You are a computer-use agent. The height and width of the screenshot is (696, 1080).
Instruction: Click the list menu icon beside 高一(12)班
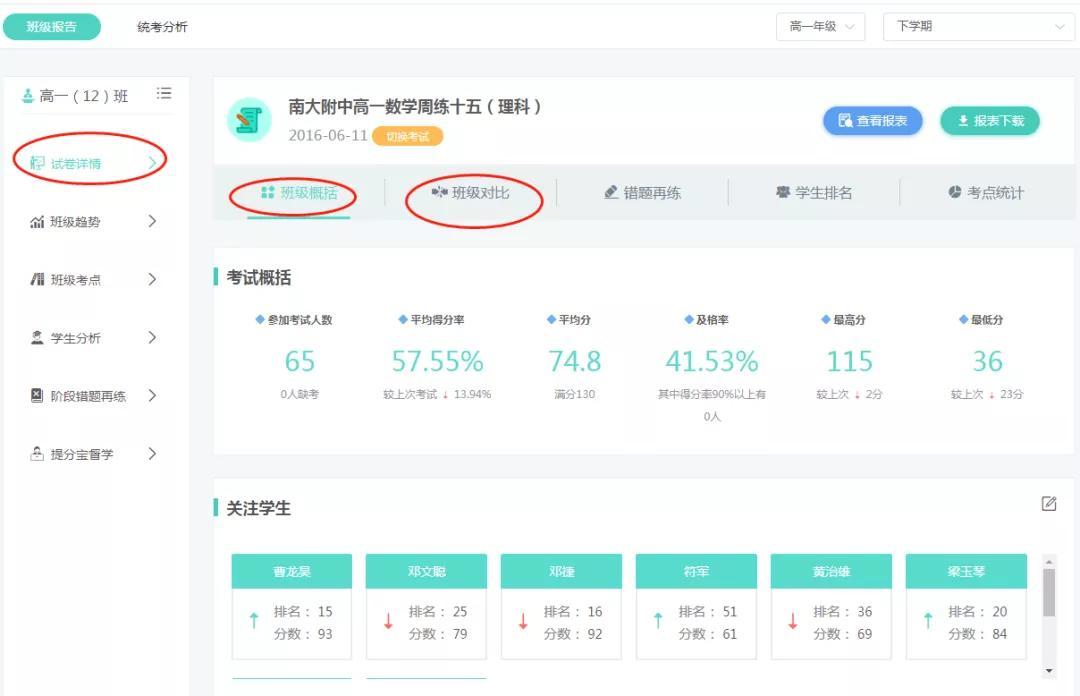coord(164,94)
